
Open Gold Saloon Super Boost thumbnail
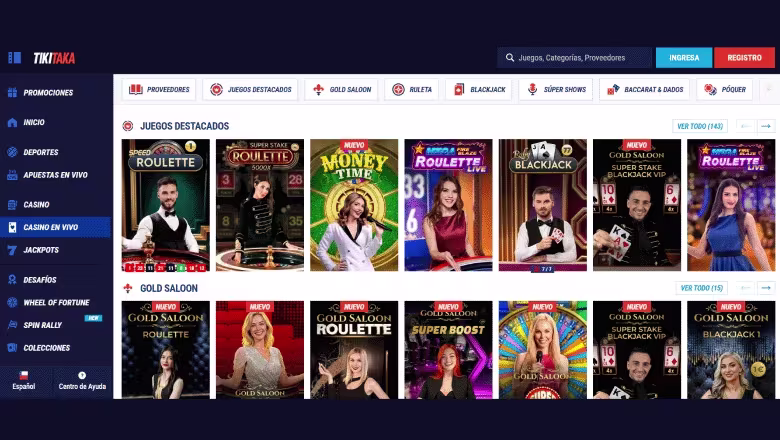[x=448, y=350]
